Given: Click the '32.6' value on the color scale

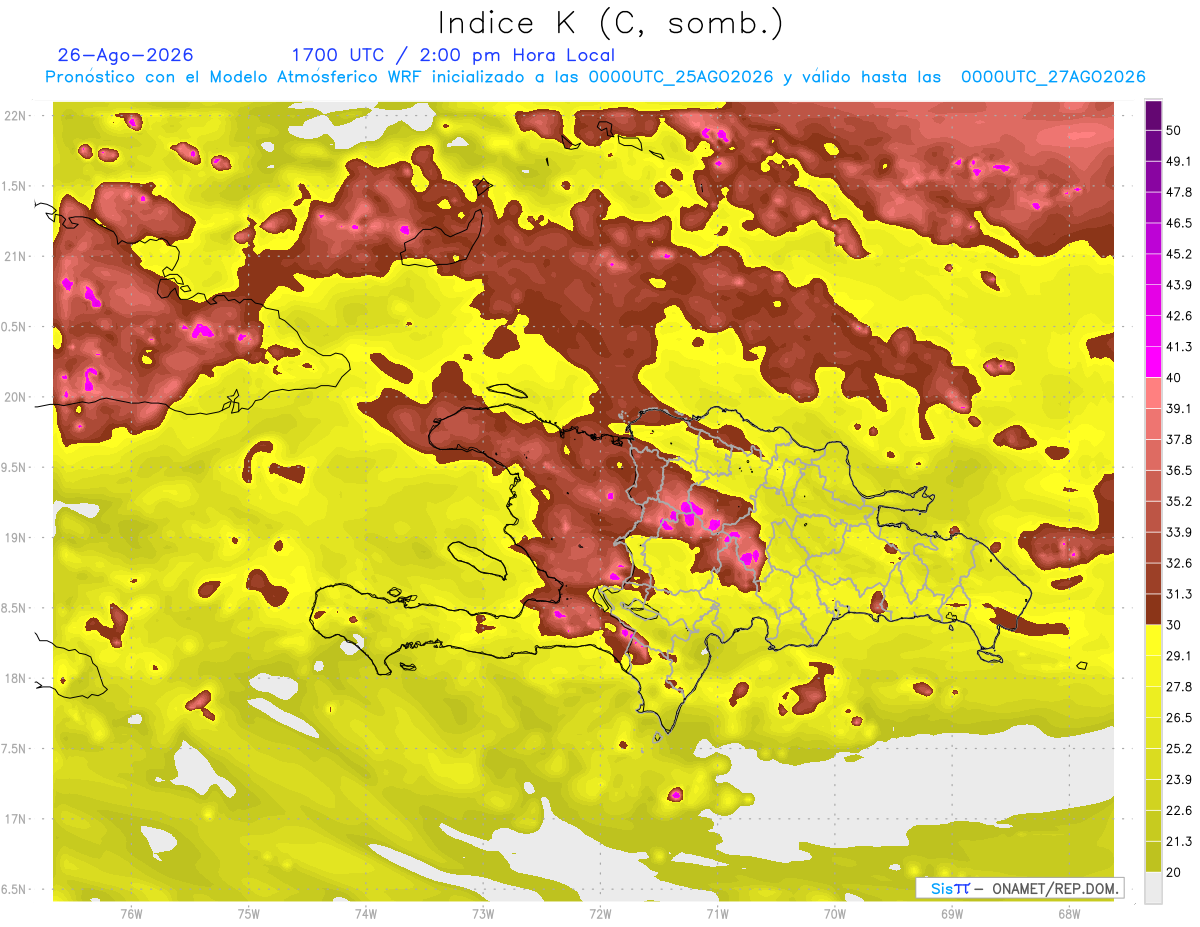Looking at the screenshot, I should 1178,563.
